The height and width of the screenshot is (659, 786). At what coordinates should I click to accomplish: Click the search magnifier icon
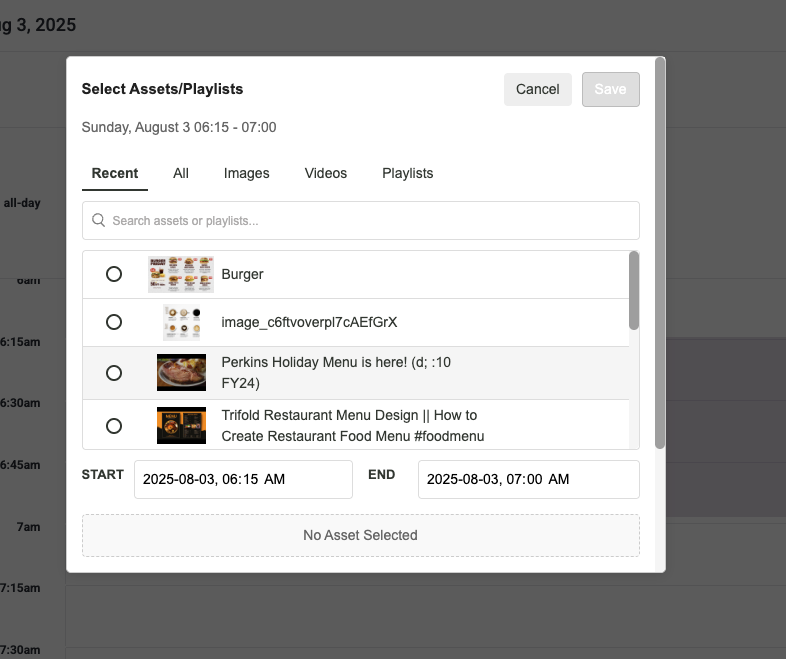(x=99, y=221)
